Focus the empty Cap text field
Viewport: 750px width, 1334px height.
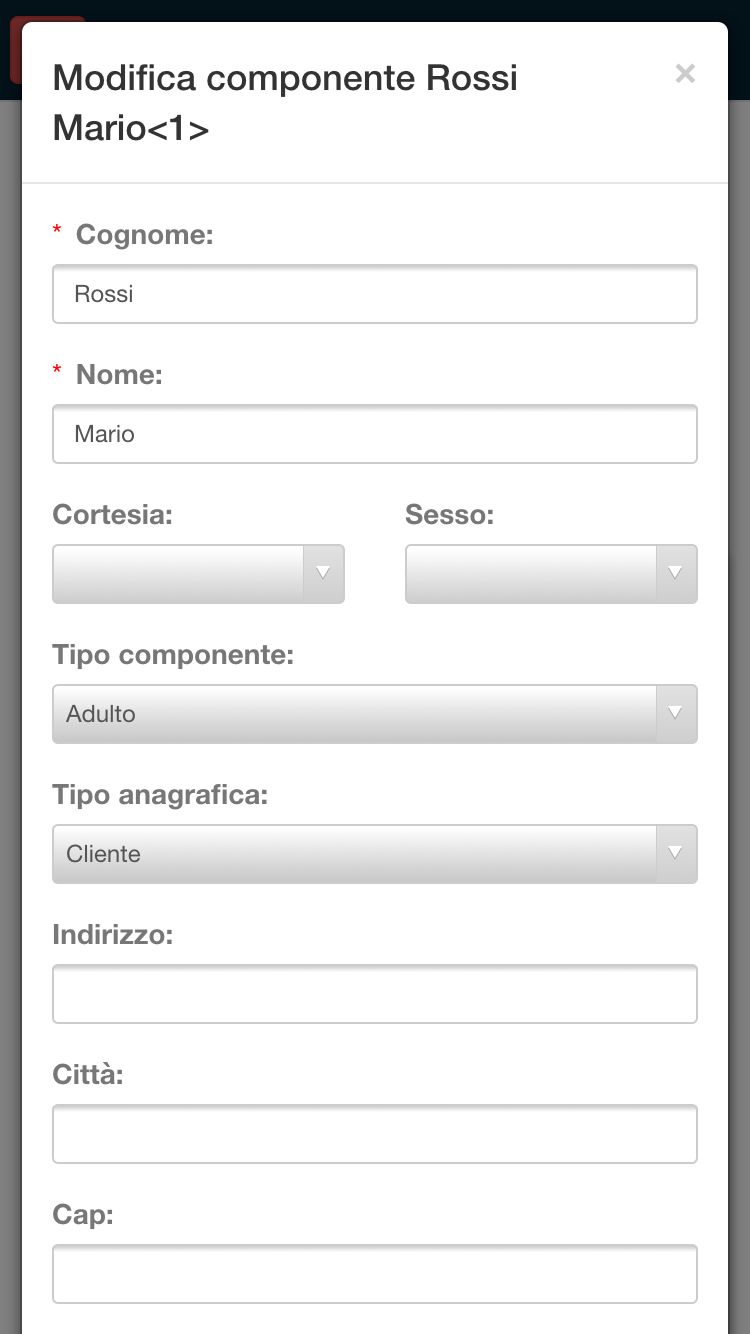374,1274
